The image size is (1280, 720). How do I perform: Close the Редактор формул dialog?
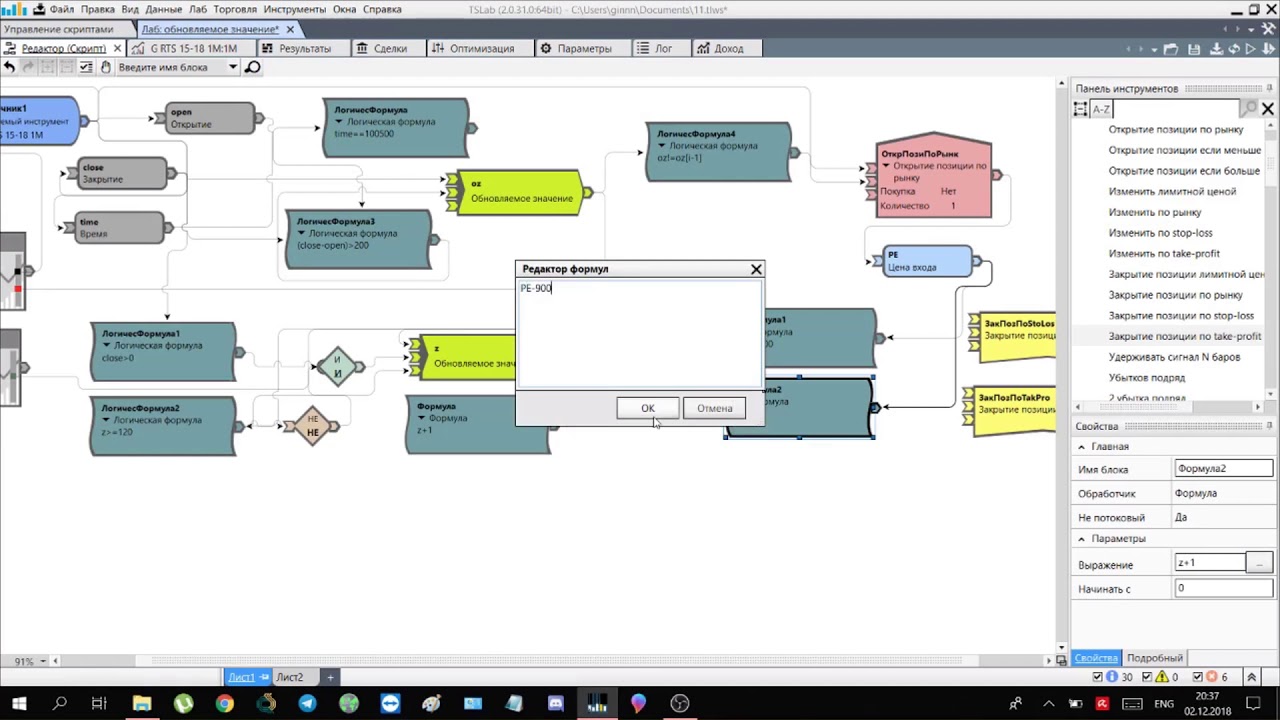pos(757,269)
